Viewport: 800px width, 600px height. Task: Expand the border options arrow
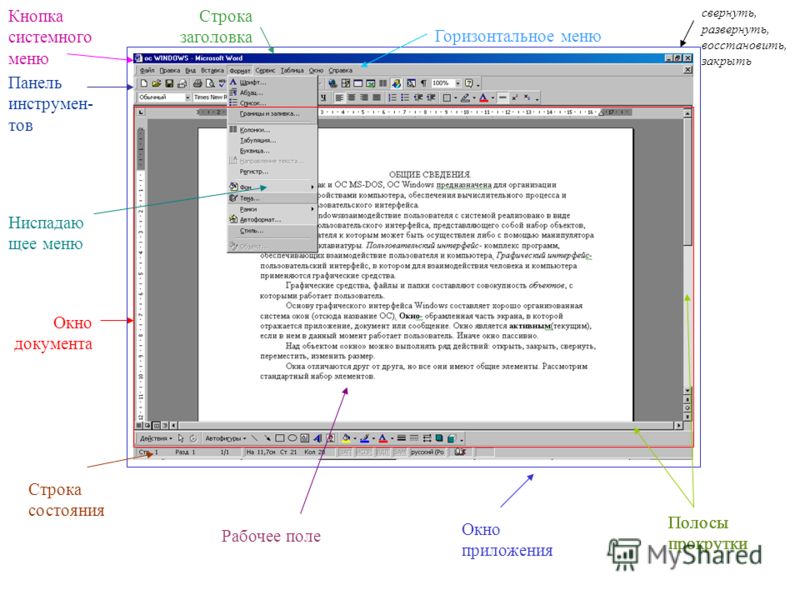pos(455,97)
